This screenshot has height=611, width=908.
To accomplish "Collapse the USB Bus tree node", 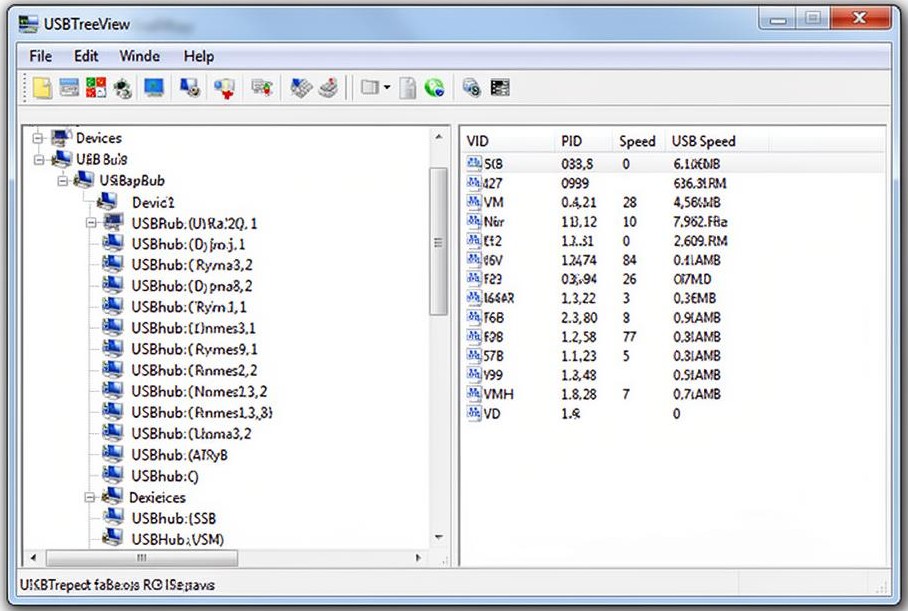I will pyautogui.click(x=36, y=158).
